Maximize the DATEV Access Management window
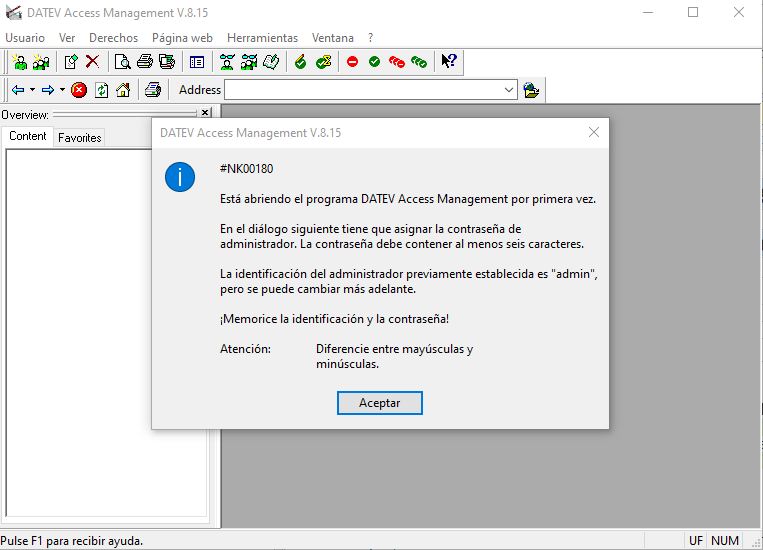763x550 pixels. pyautogui.click(x=693, y=13)
